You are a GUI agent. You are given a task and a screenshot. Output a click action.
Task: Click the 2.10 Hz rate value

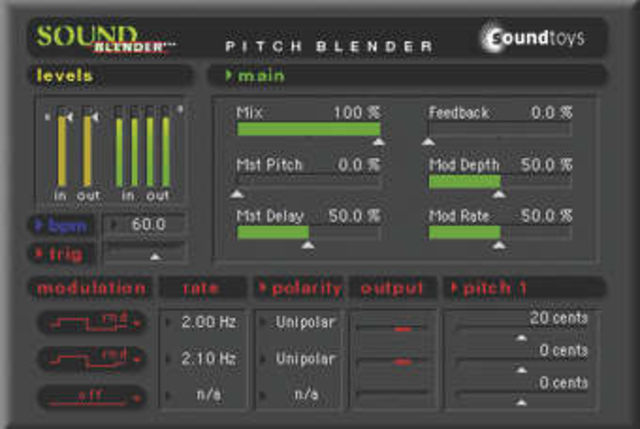pyautogui.click(x=209, y=358)
